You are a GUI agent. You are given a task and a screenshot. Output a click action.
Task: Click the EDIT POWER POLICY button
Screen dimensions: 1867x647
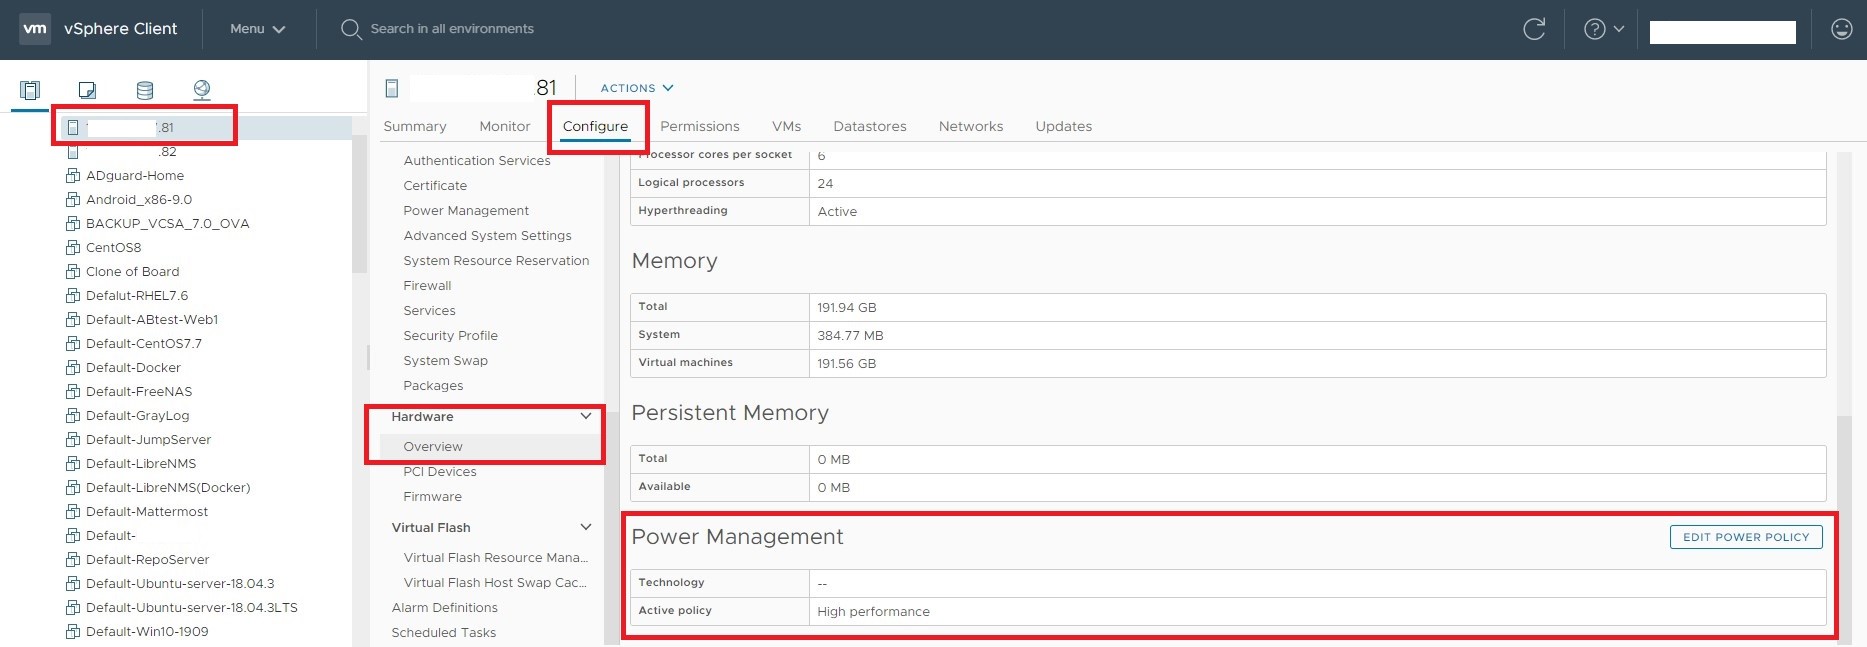point(1746,537)
